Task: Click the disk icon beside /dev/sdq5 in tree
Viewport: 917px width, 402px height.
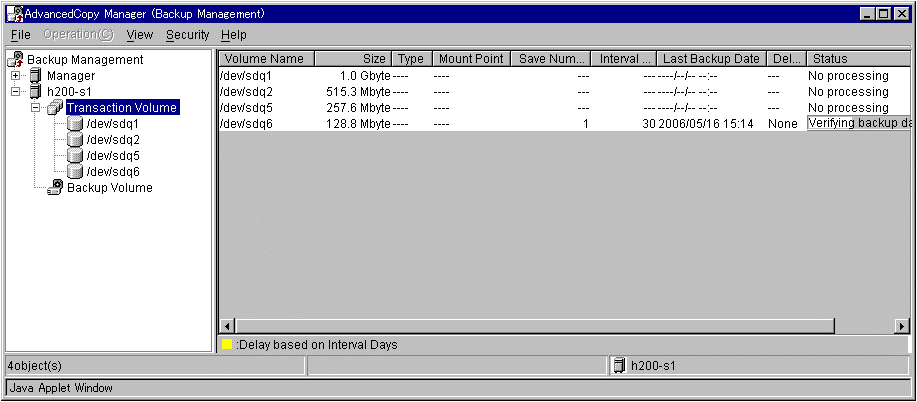Action: pos(74,156)
